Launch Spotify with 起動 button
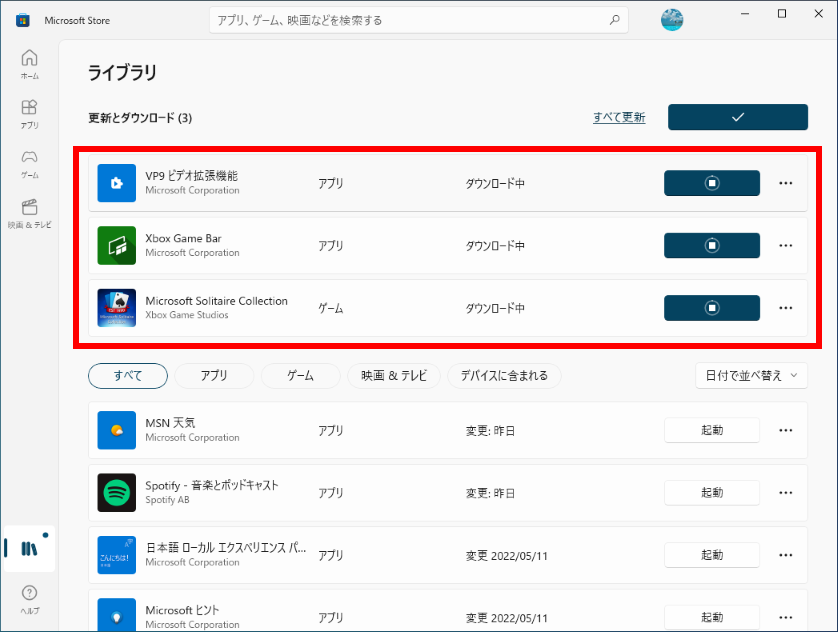838x632 pixels. pyautogui.click(x=712, y=493)
